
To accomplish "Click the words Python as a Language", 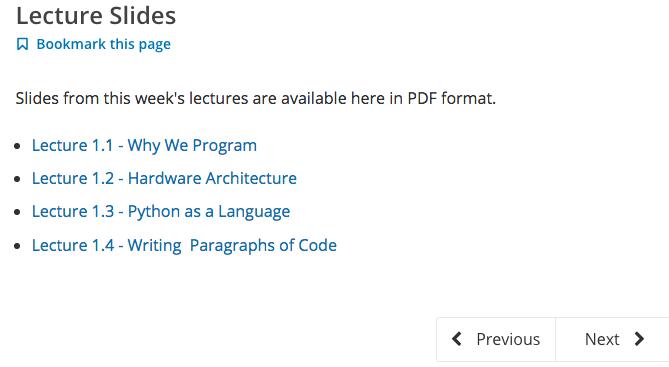I will point(209,212).
